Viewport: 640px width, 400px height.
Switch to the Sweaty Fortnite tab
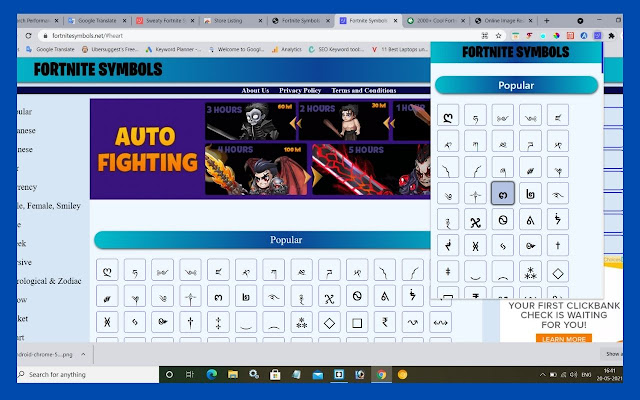point(165,20)
